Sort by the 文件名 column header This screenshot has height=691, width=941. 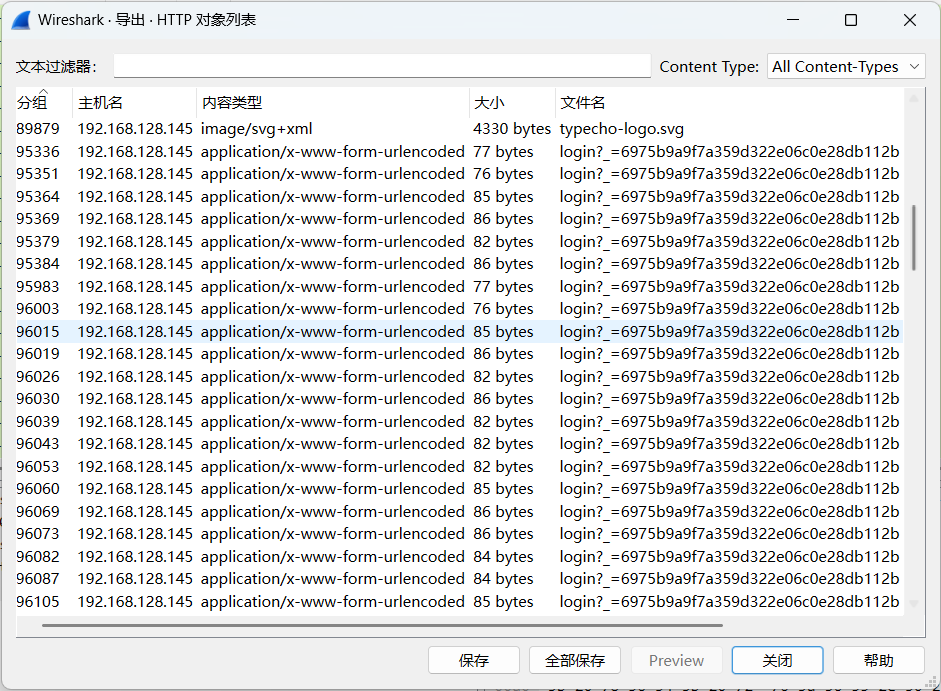[x=729, y=102]
